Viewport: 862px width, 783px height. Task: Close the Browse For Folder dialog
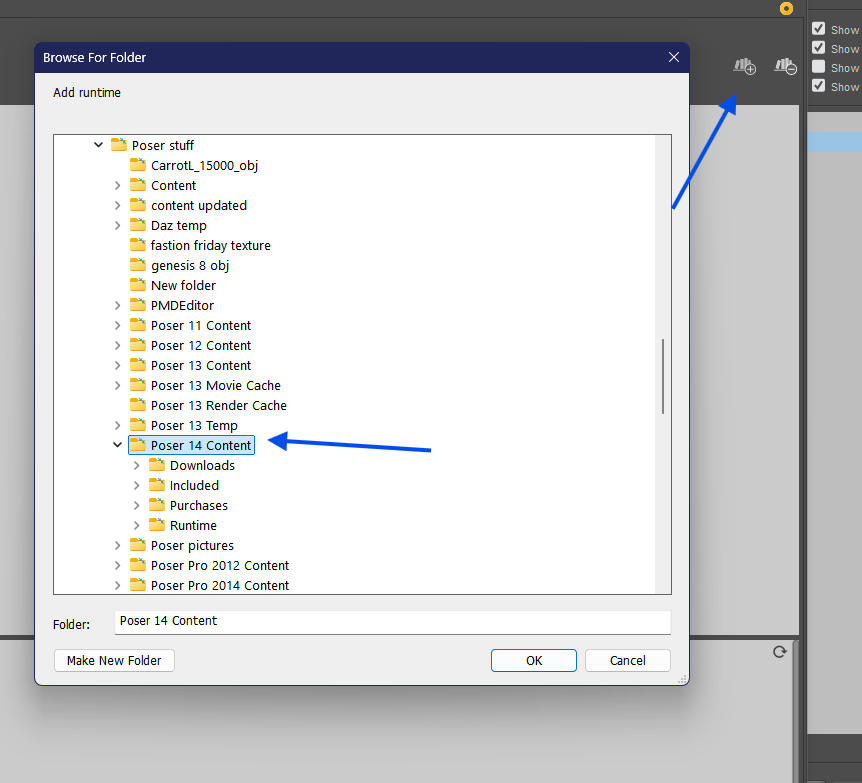coord(674,57)
